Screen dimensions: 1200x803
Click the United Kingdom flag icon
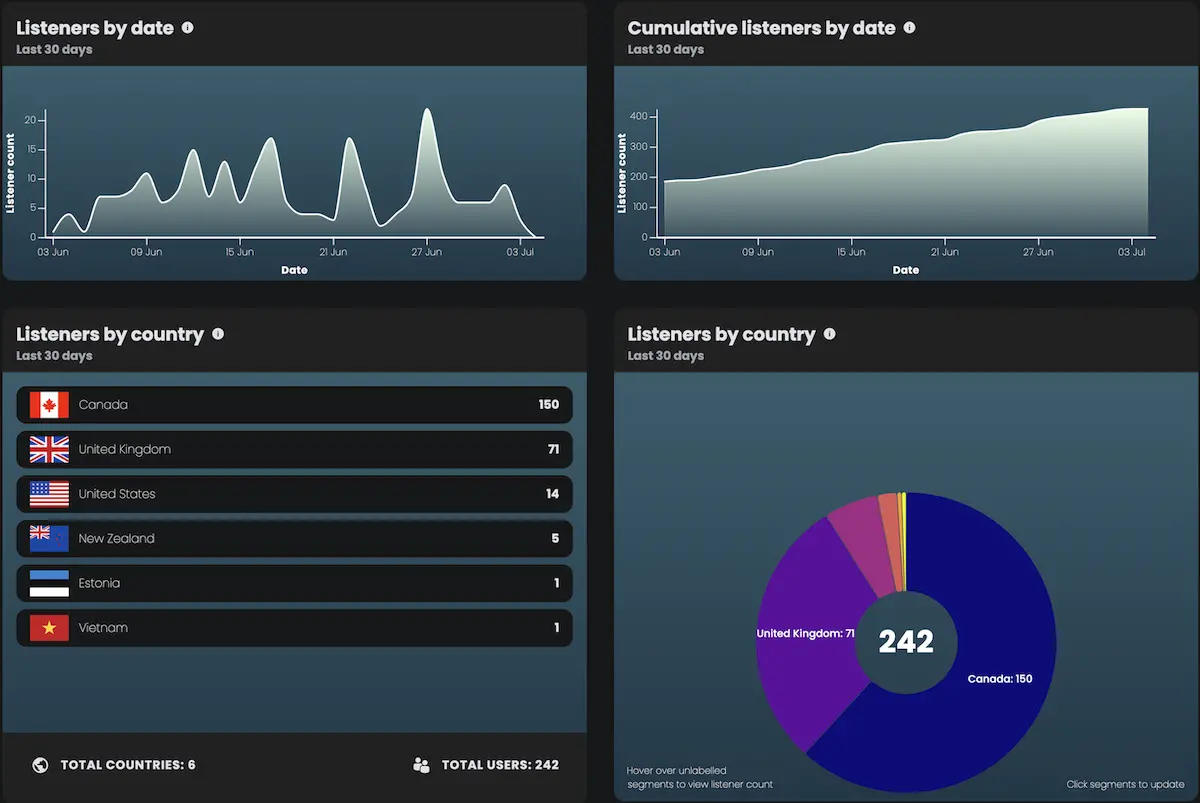[49, 449]
